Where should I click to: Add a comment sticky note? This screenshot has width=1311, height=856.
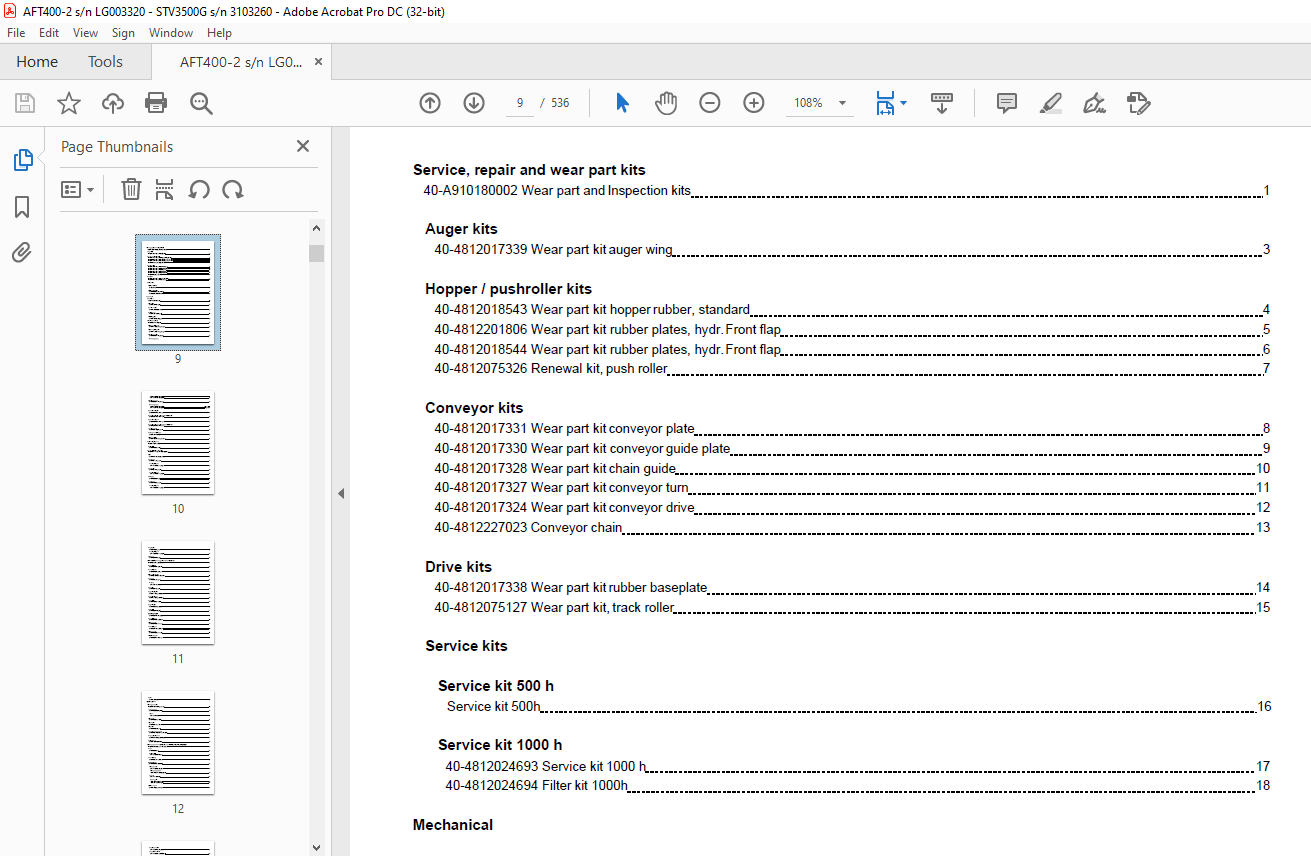1007,103
